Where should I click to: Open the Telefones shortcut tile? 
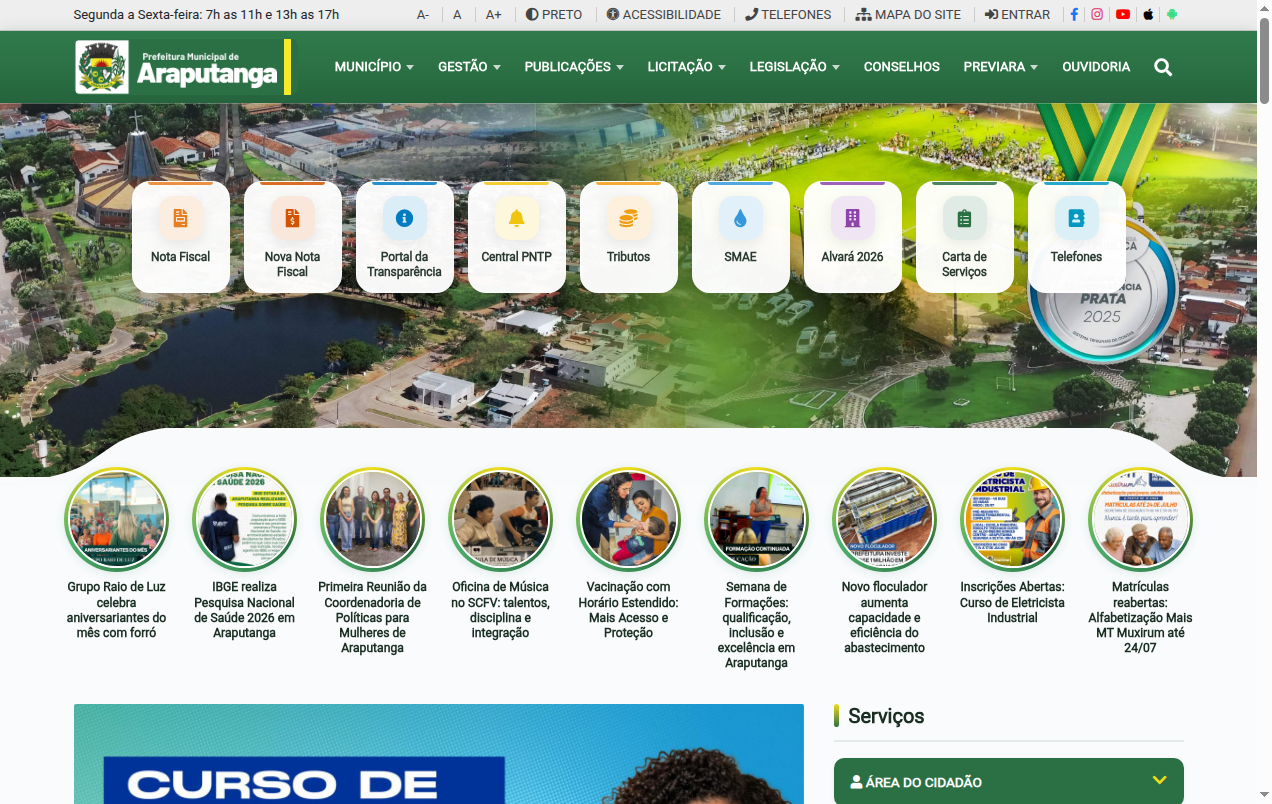1076,237
